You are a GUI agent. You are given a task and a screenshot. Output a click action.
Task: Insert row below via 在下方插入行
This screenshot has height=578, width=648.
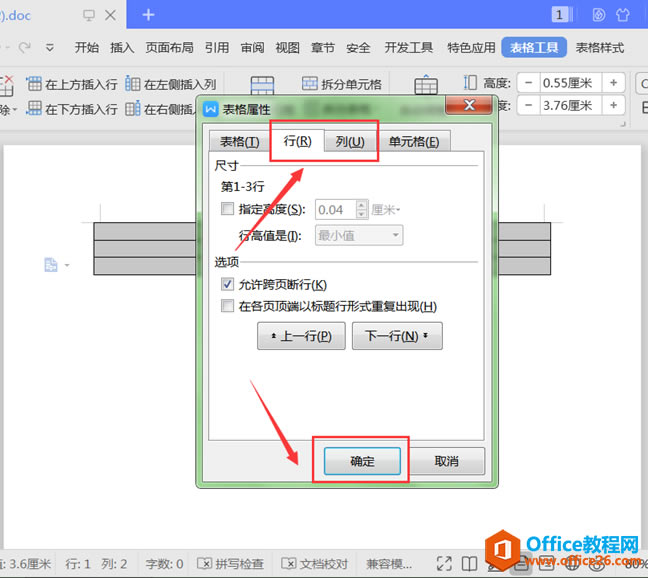pos(72,109)
